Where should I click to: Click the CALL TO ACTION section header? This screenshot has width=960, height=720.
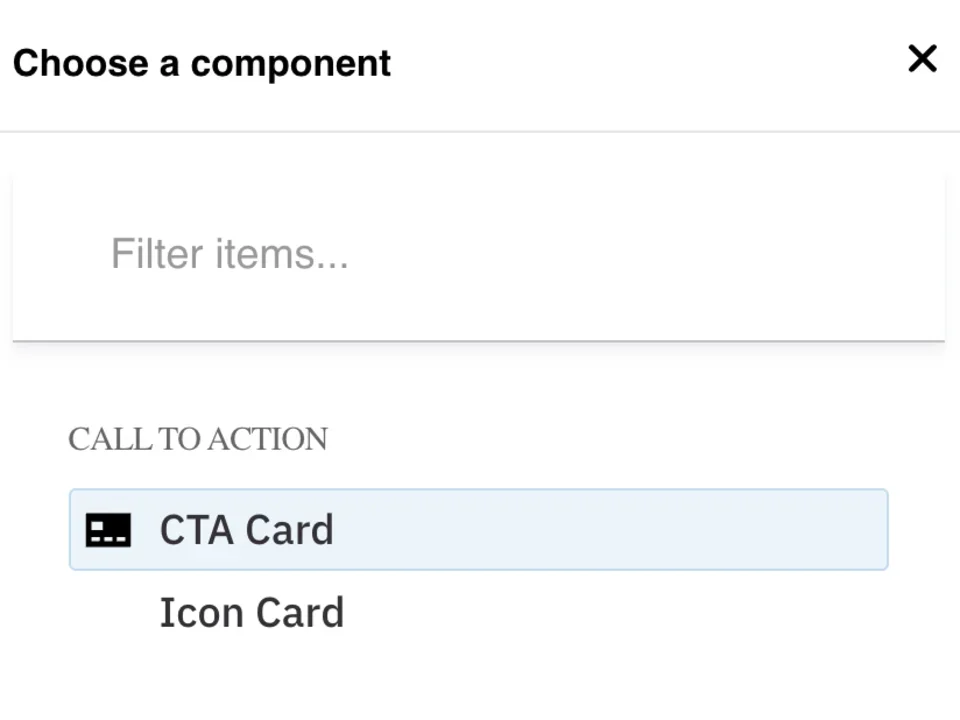click(x=198, y=439)
